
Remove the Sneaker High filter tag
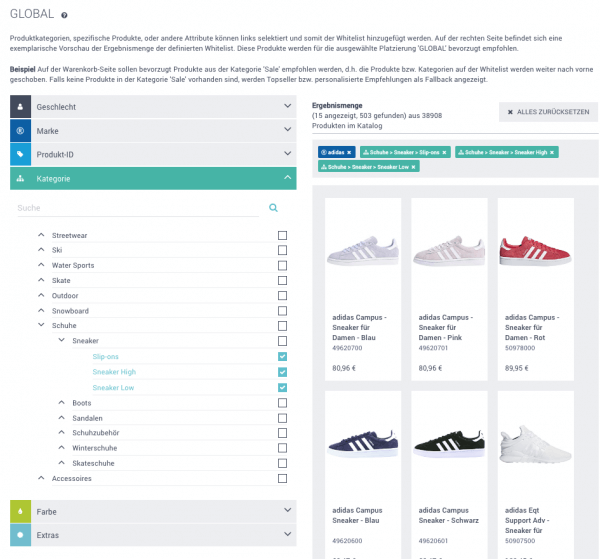coord(552,152)
